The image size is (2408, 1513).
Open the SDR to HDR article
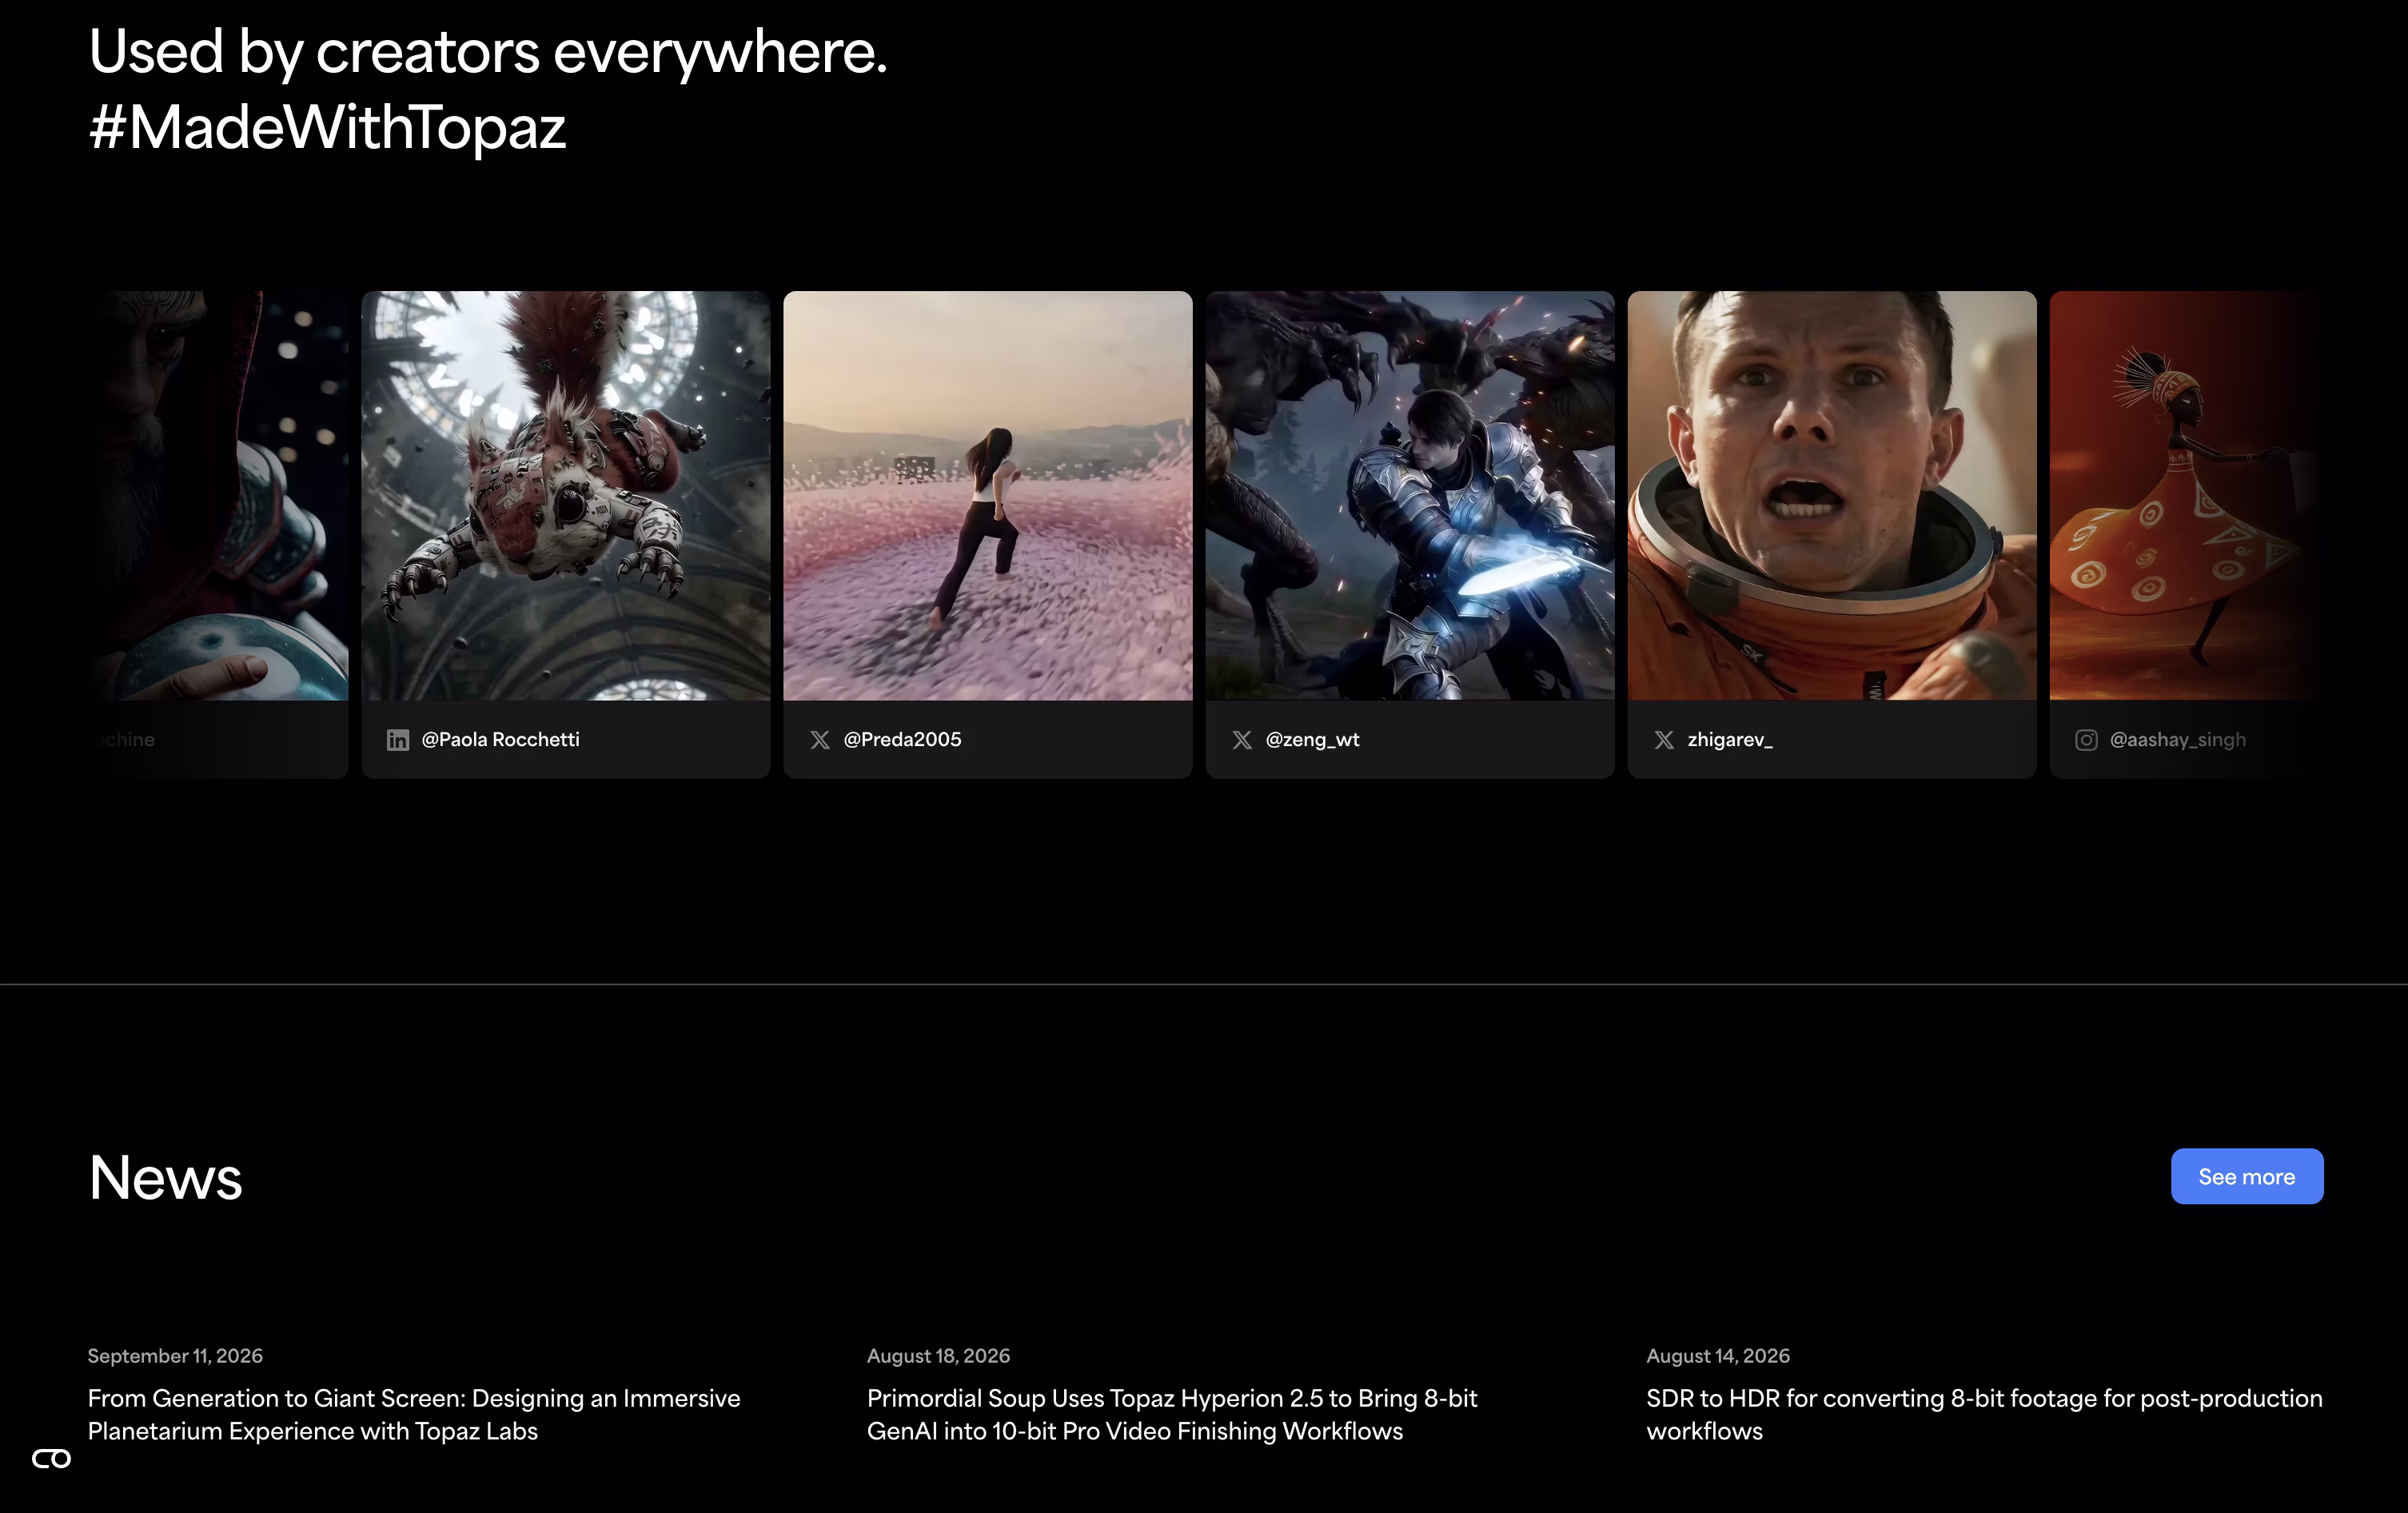pos(1985,1415)
